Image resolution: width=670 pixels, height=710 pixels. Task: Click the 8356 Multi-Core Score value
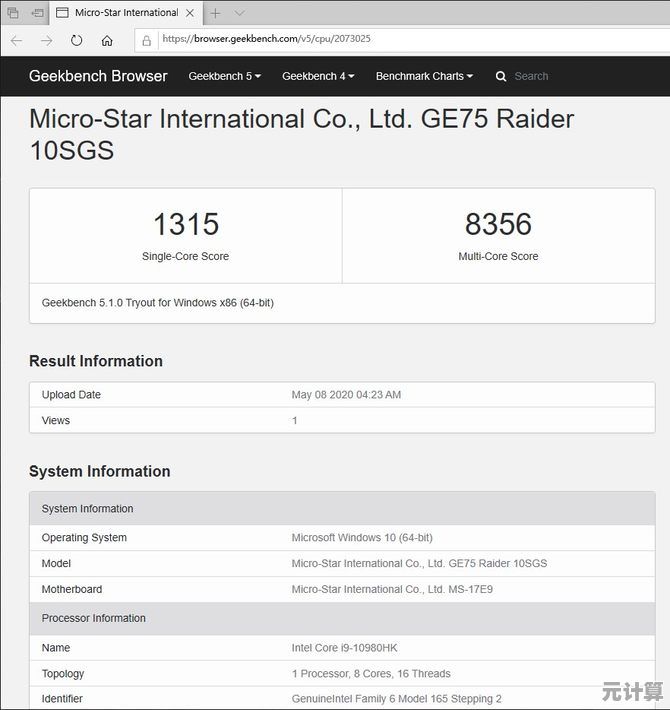pos(498,224)
